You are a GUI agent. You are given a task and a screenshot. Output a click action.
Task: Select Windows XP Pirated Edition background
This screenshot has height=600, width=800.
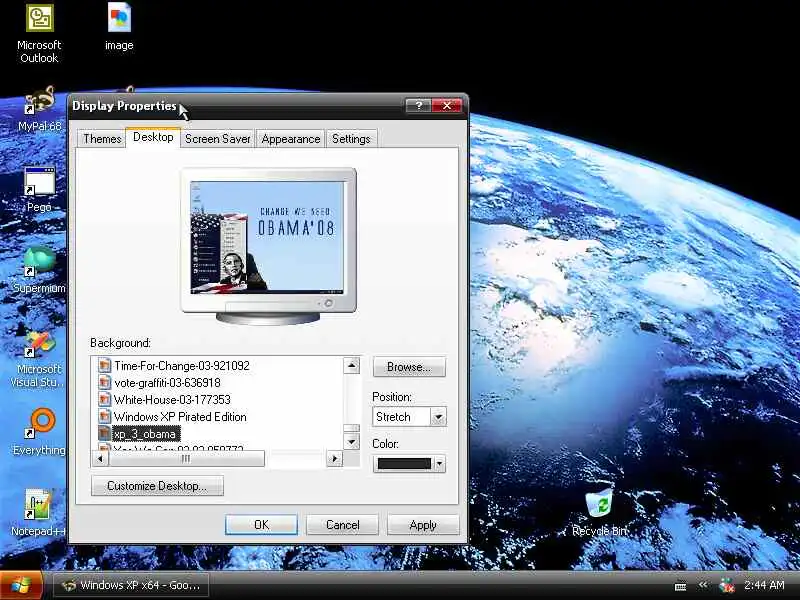pyautogui.click(x=180, y=416)
